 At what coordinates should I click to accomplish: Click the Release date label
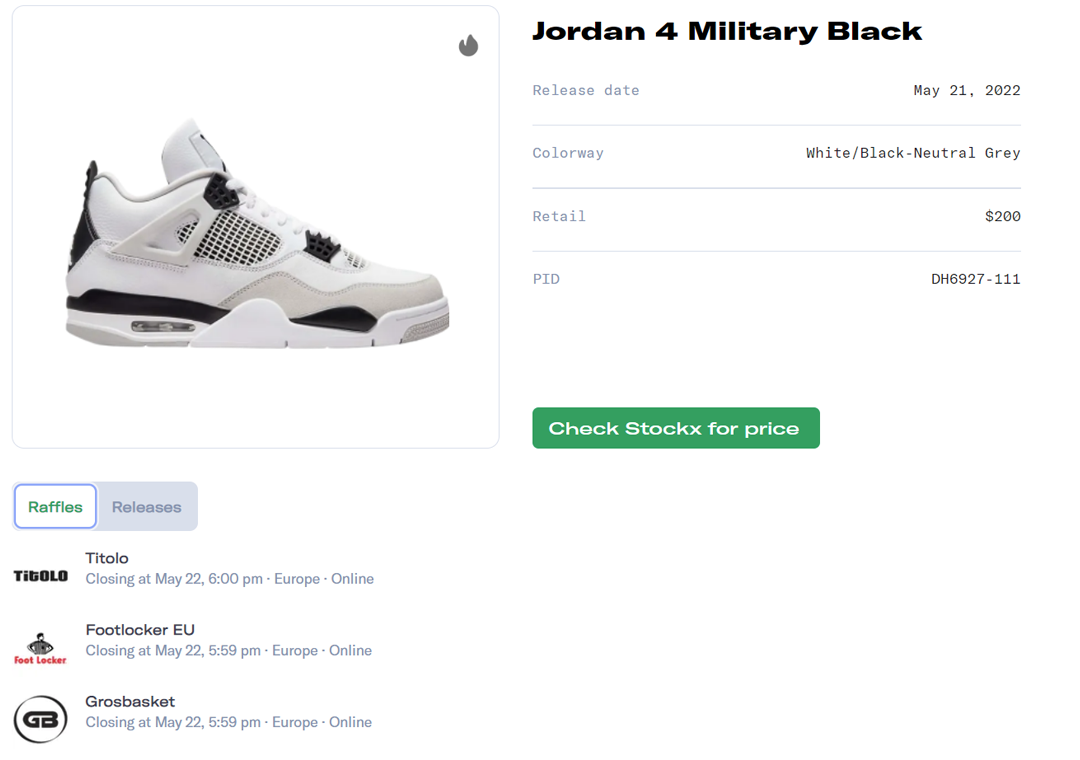[586, 90]
